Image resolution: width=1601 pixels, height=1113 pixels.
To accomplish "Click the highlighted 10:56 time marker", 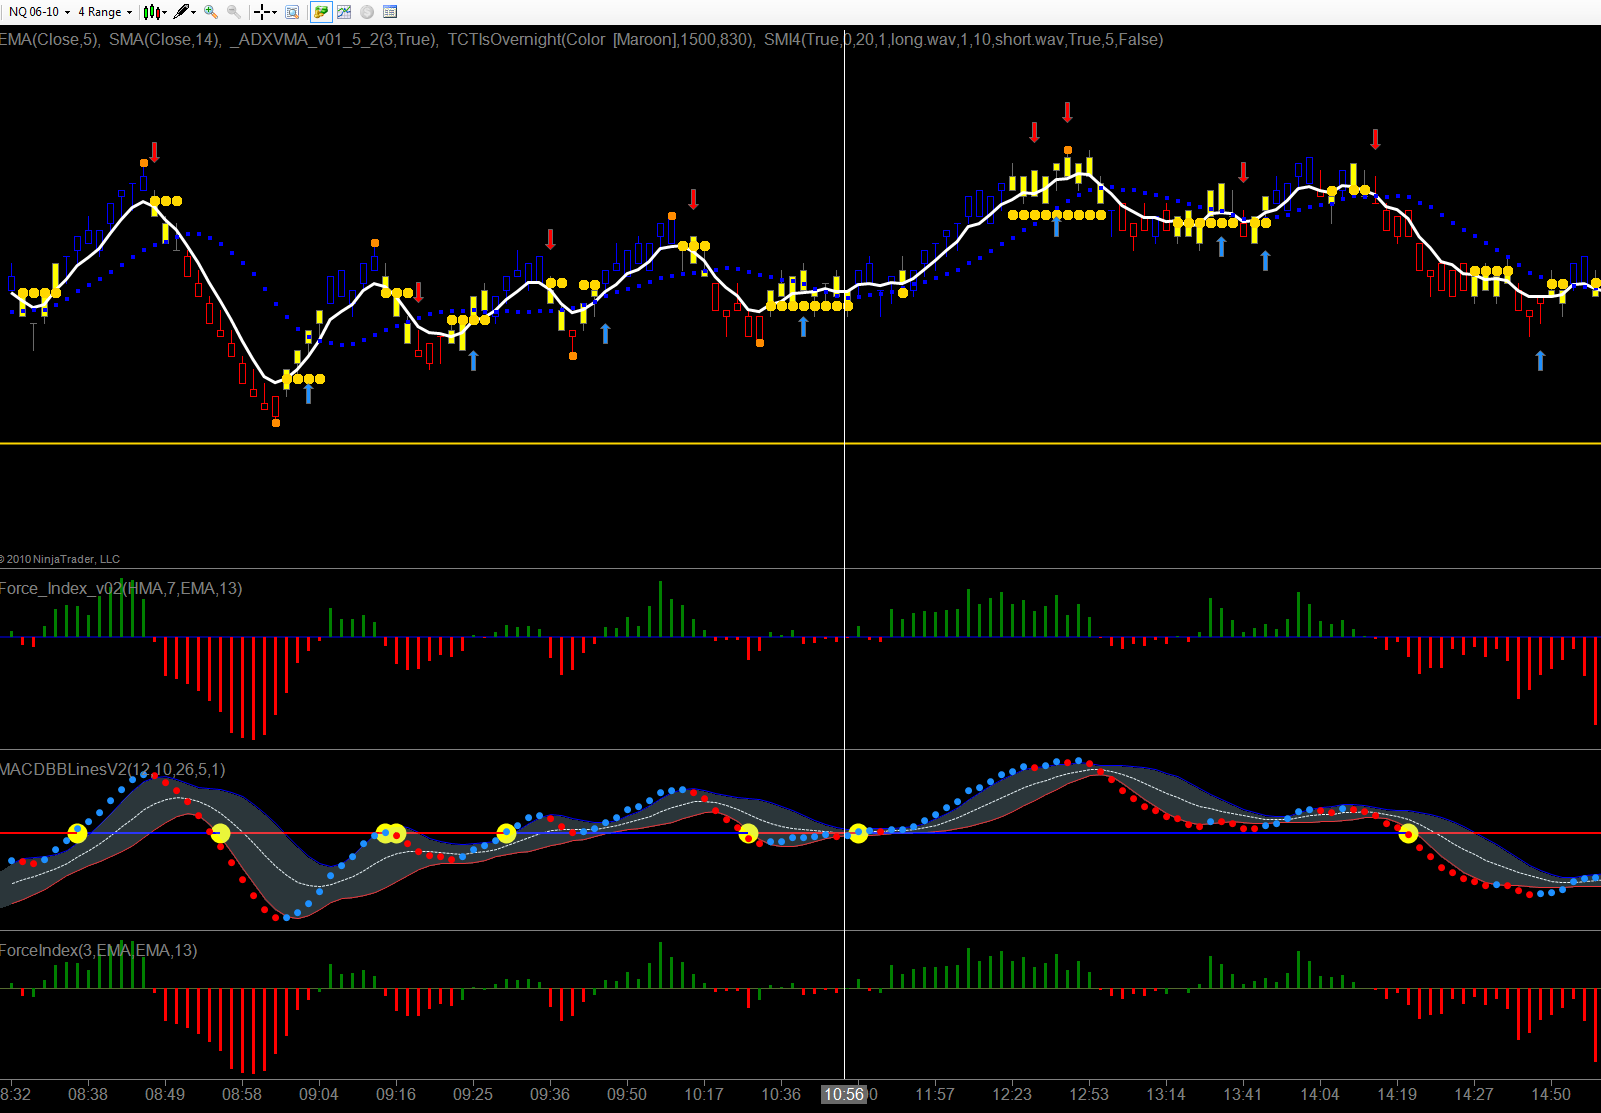I will [844, 1094].
